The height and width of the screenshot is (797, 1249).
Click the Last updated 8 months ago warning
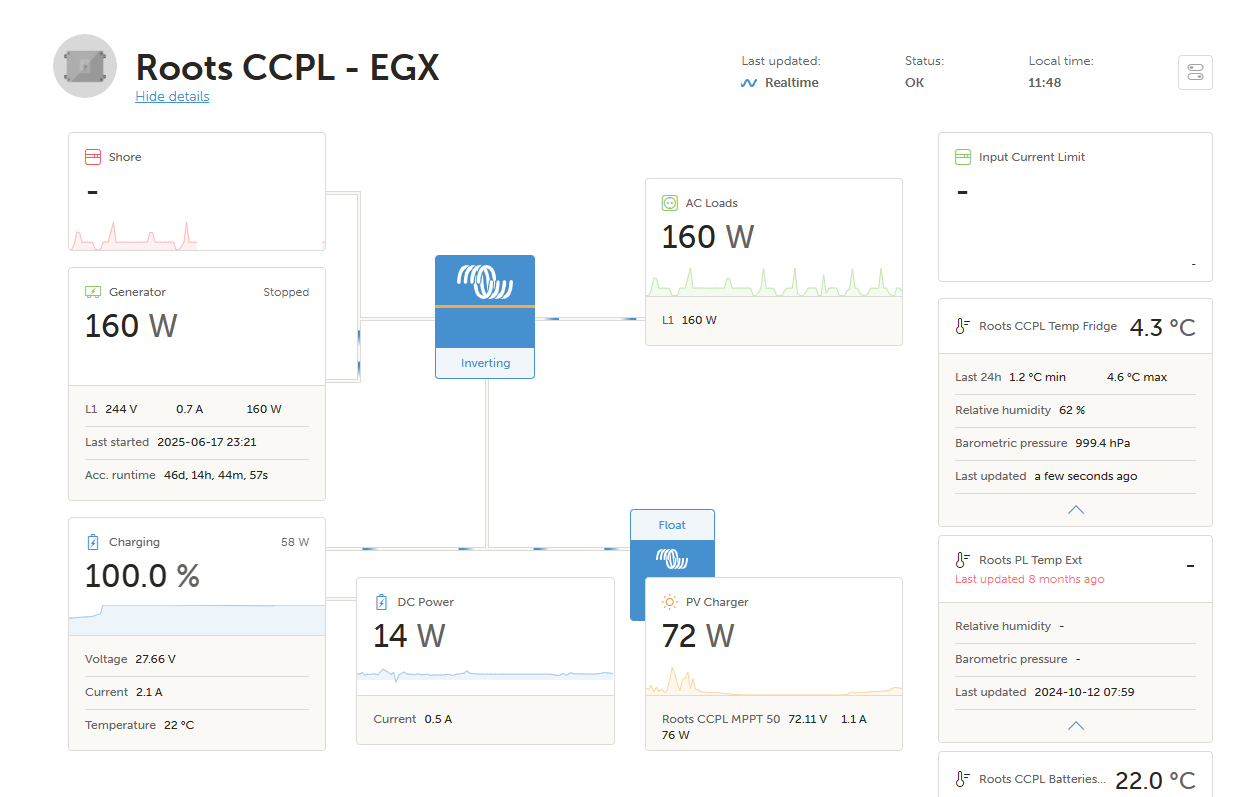pos(1029,579)
